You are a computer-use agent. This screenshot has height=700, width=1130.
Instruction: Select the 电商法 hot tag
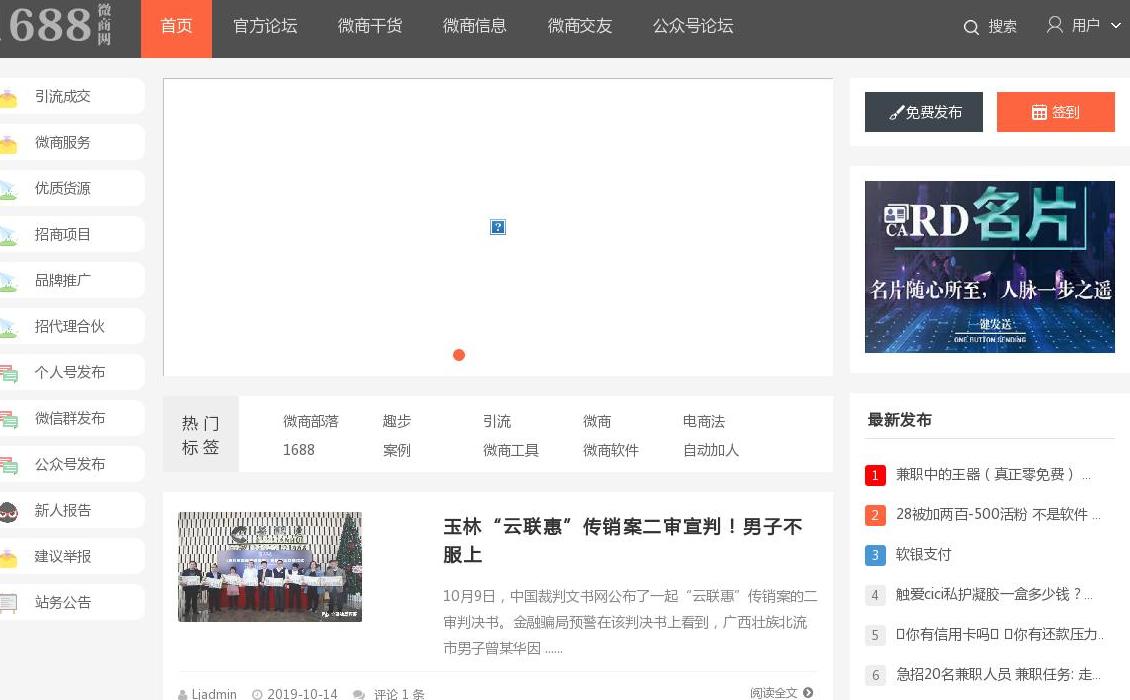point(703,422)
